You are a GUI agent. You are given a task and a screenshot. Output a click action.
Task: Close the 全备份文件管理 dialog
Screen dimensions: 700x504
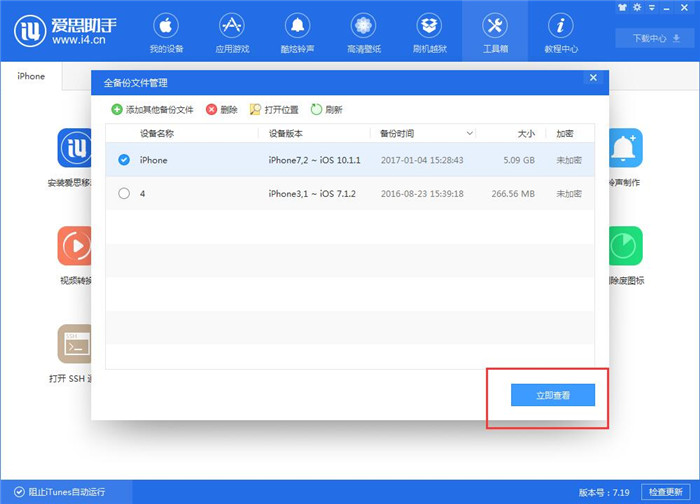[593, 78]
